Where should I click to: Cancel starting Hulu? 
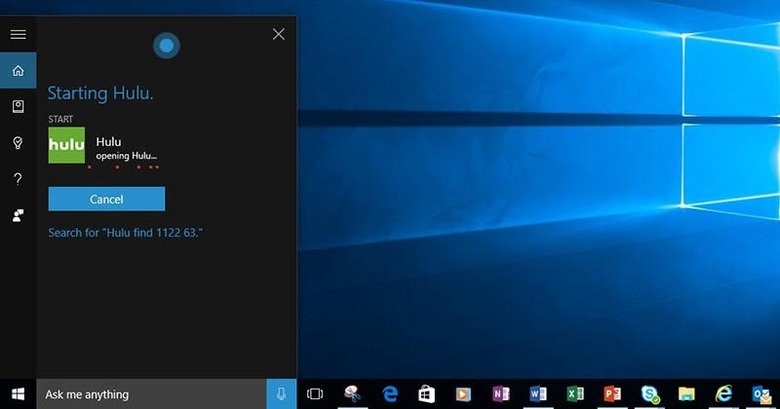[x=106, y=199]
